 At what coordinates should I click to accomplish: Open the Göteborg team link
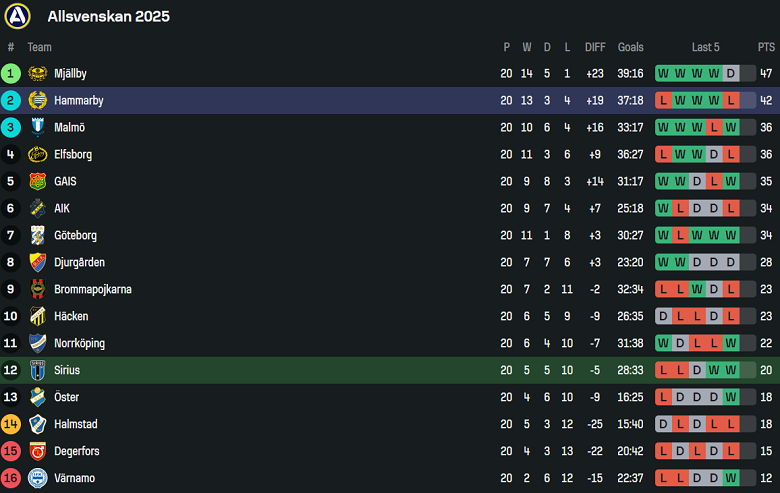[x=75, y=235]
